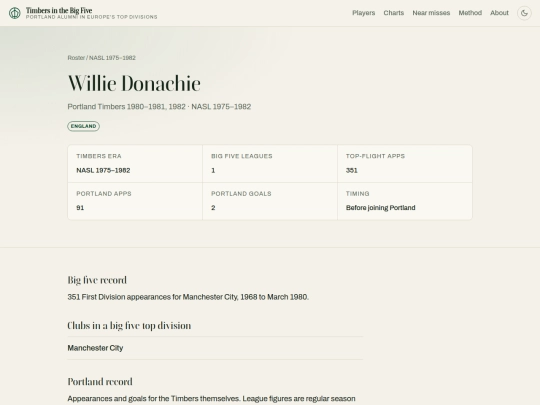Click the ENGLAND nationality badge
Viewport: 540px width, 405px height.
click(x=83, y=126)
